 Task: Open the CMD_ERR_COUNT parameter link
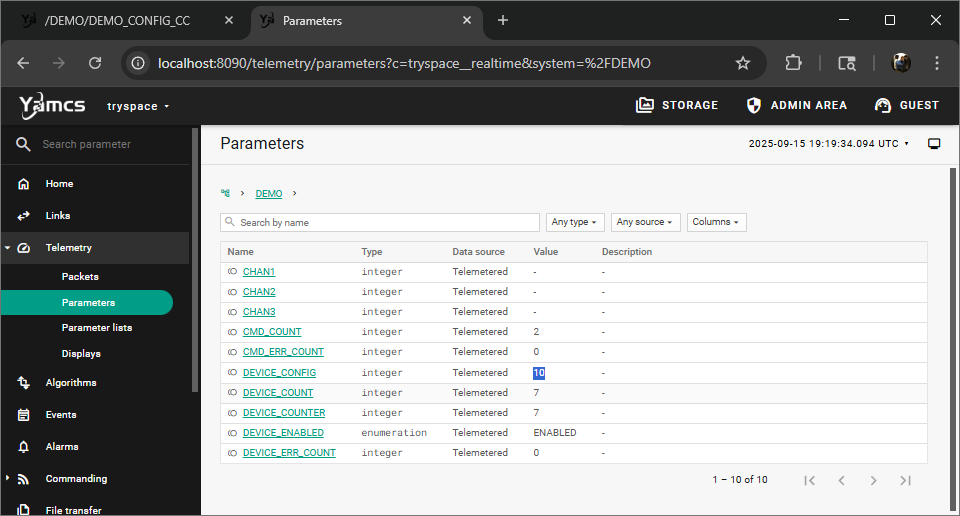click(x=283, y=352)
